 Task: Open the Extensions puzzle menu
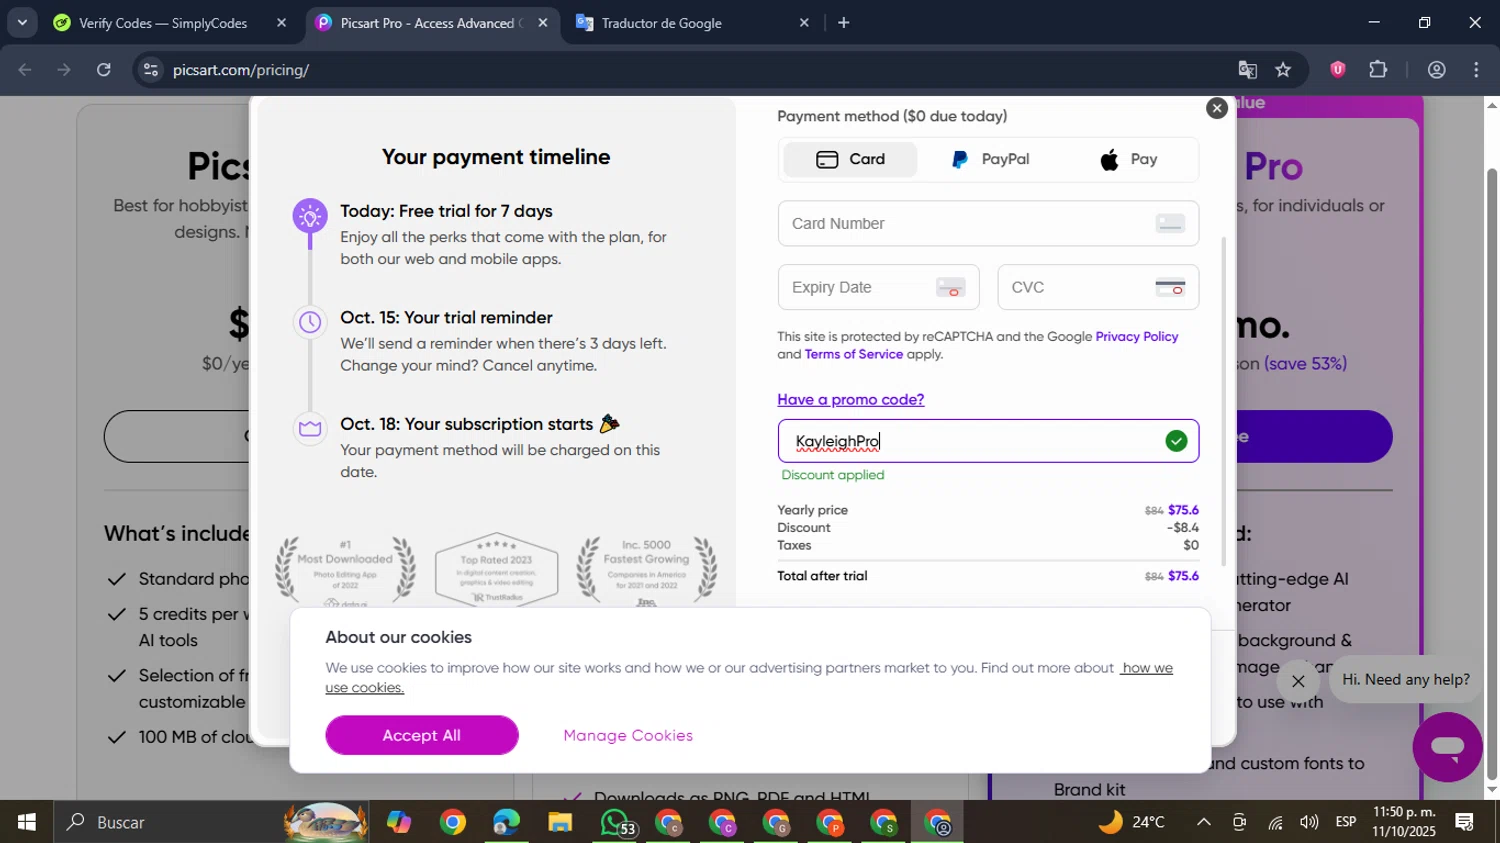tap(1378, 70)
